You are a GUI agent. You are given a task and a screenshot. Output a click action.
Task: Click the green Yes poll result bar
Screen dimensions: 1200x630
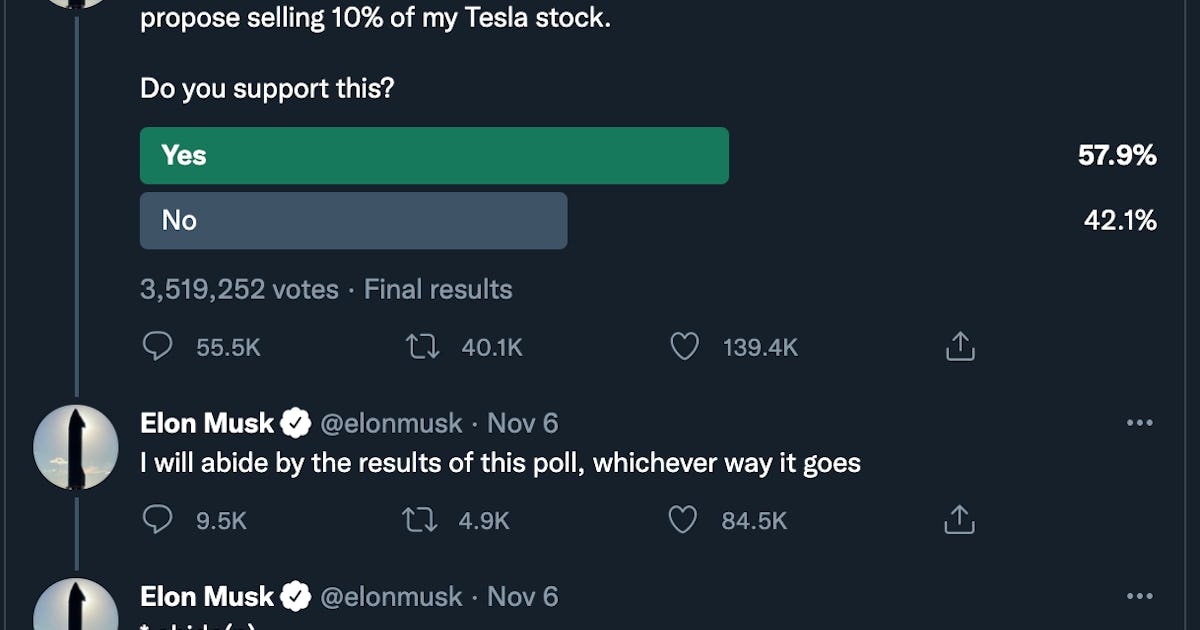pos(434,156)
